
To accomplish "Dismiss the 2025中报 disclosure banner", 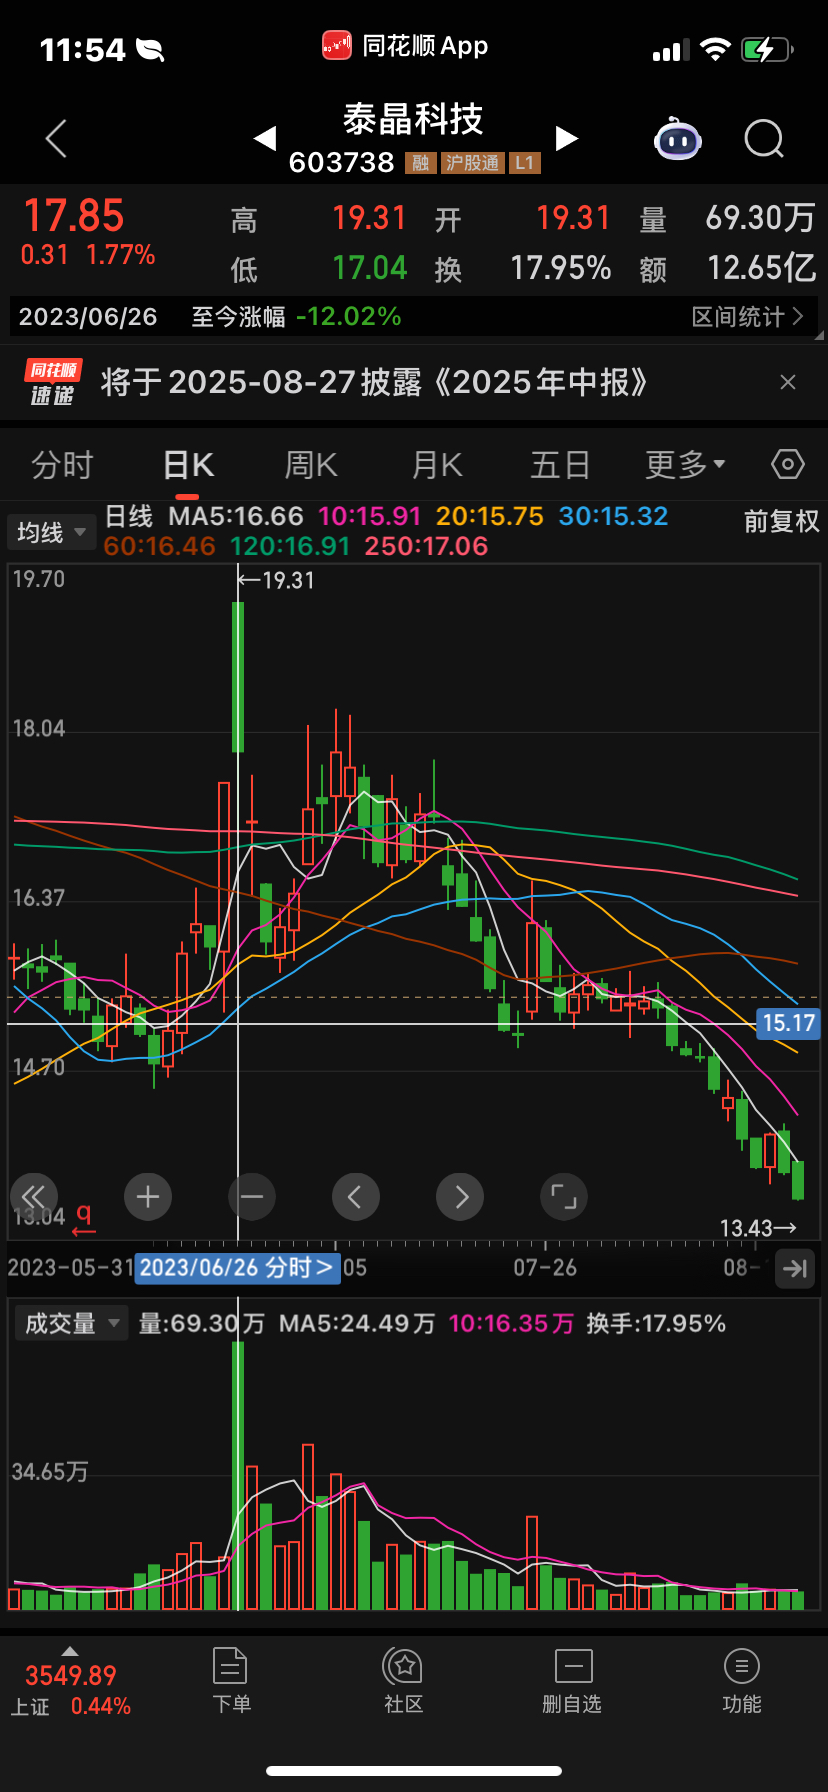I will coord(788,382).
